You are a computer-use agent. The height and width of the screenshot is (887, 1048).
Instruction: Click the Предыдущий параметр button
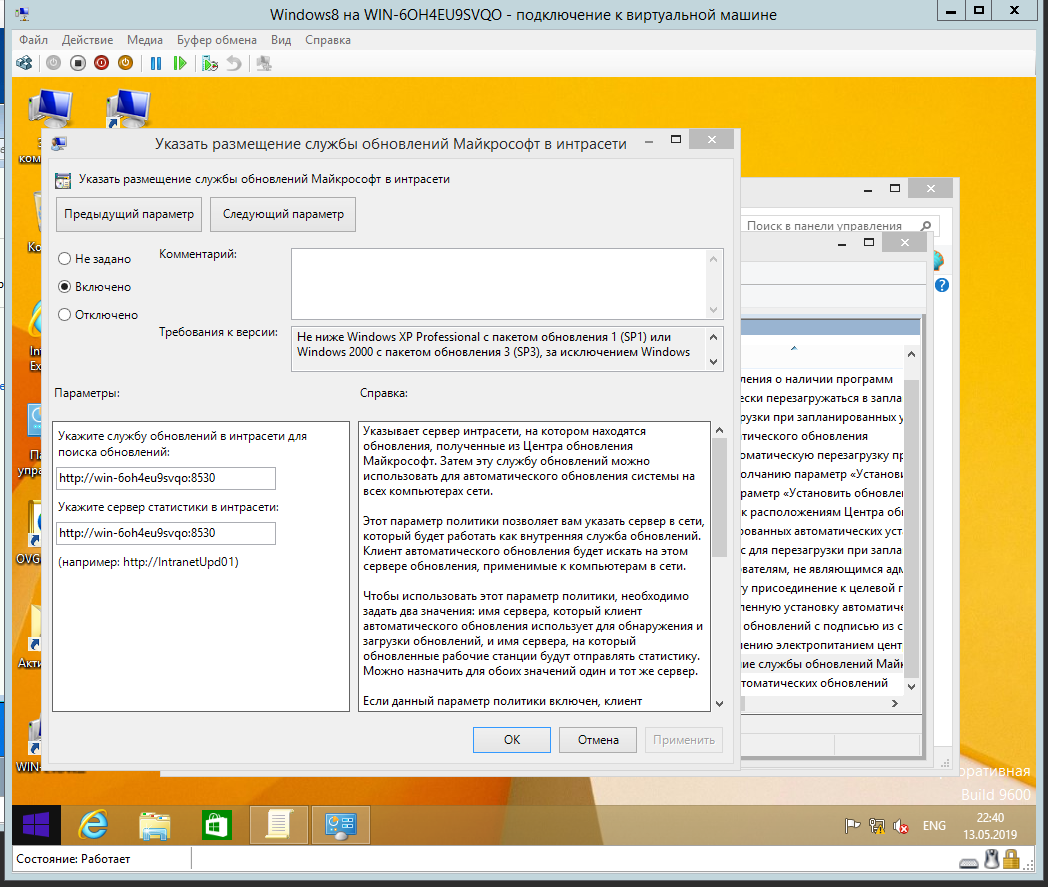129,214
